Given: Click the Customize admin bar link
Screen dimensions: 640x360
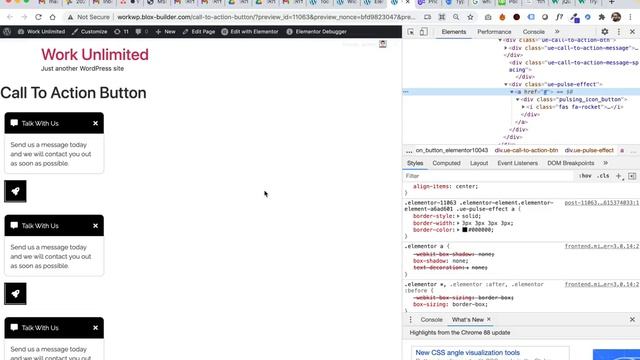Looking at the screenshot, I should click(89, 31).
